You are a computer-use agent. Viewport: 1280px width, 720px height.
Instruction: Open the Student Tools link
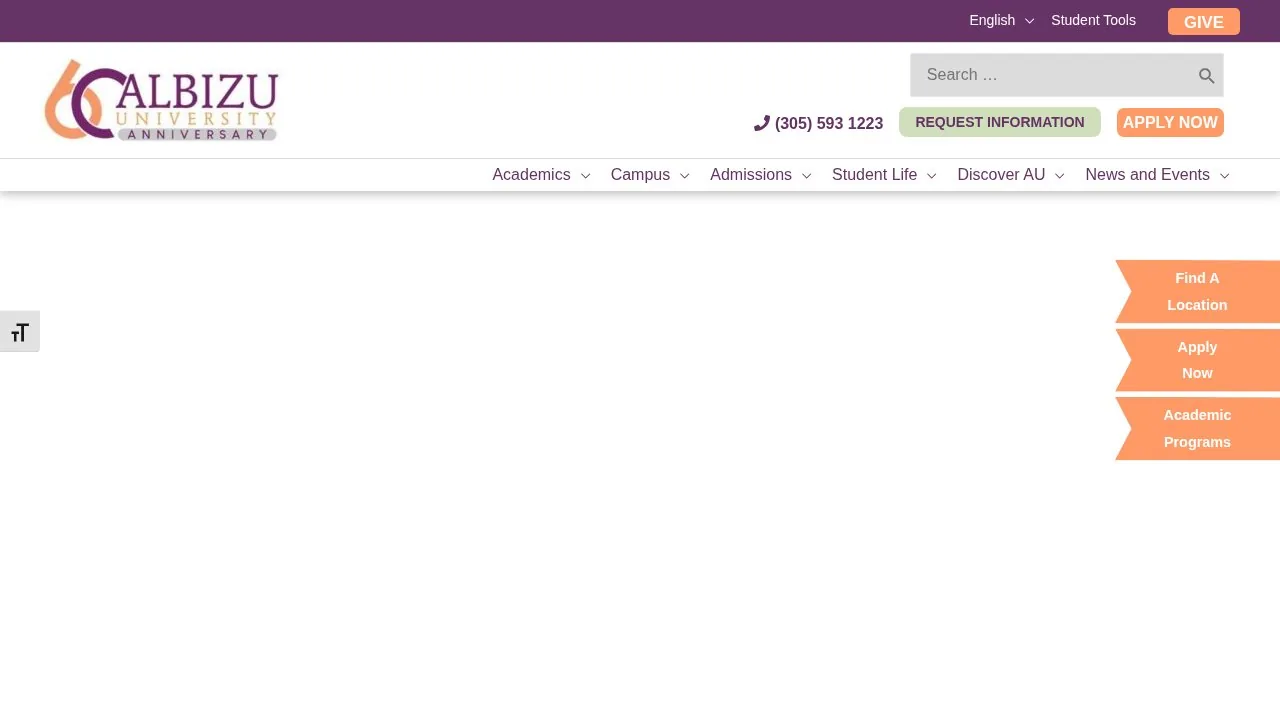coord(1093,20)
